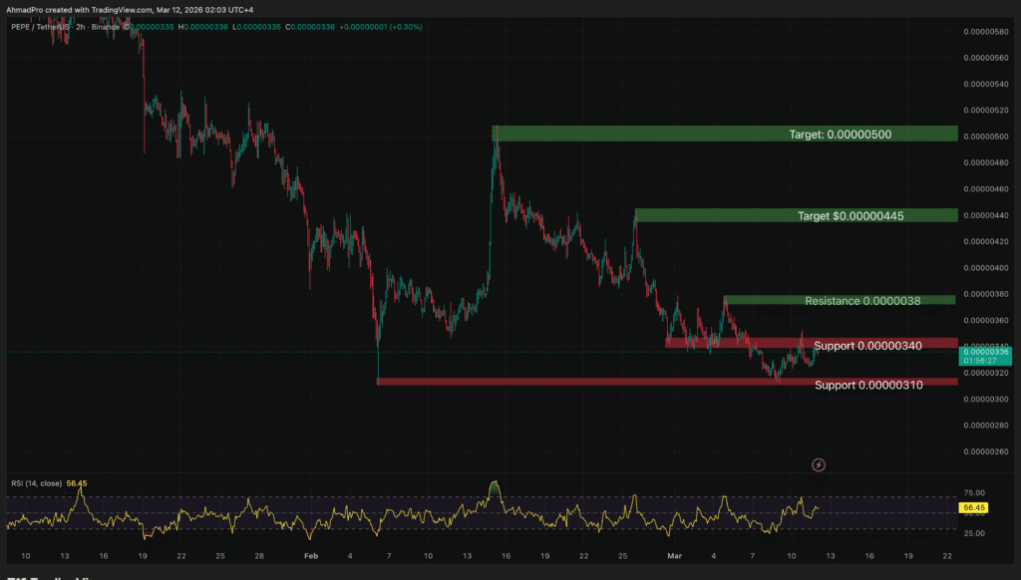
Task: Click the 0.00000260 price axis label
Action: [985, 451]
